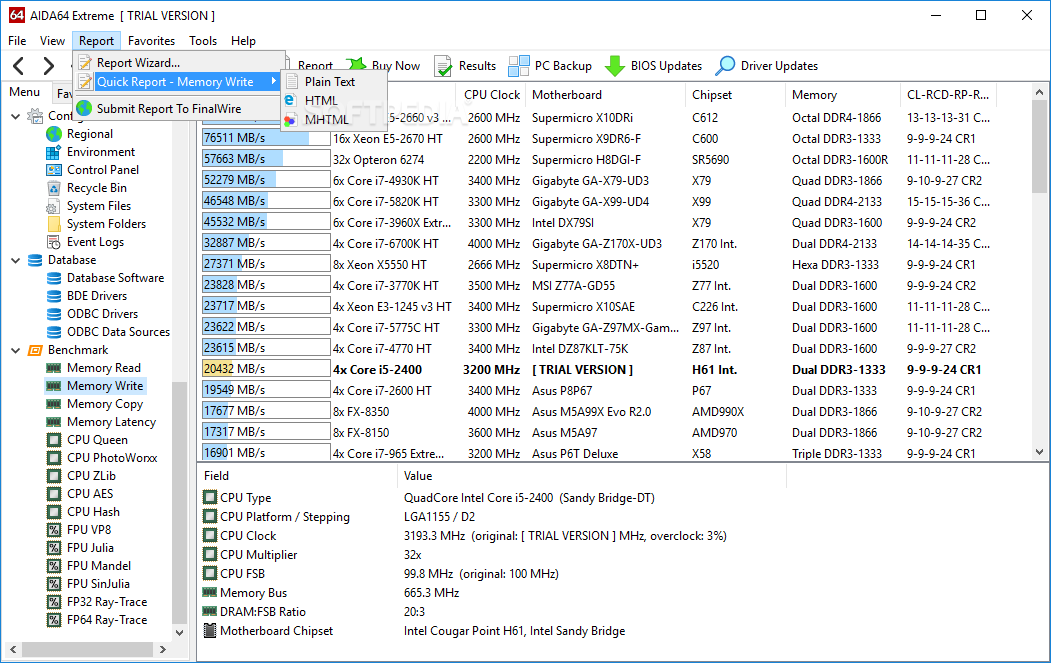Screen dimensions: 1051x663
Task: Click the Plain Text document icon
Action: point(292,81)
